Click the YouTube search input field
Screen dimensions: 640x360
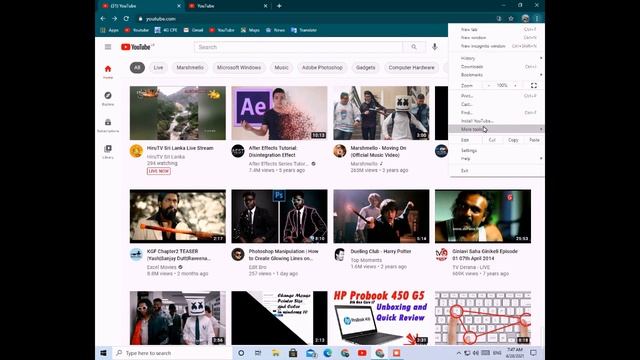pos(298,47)
